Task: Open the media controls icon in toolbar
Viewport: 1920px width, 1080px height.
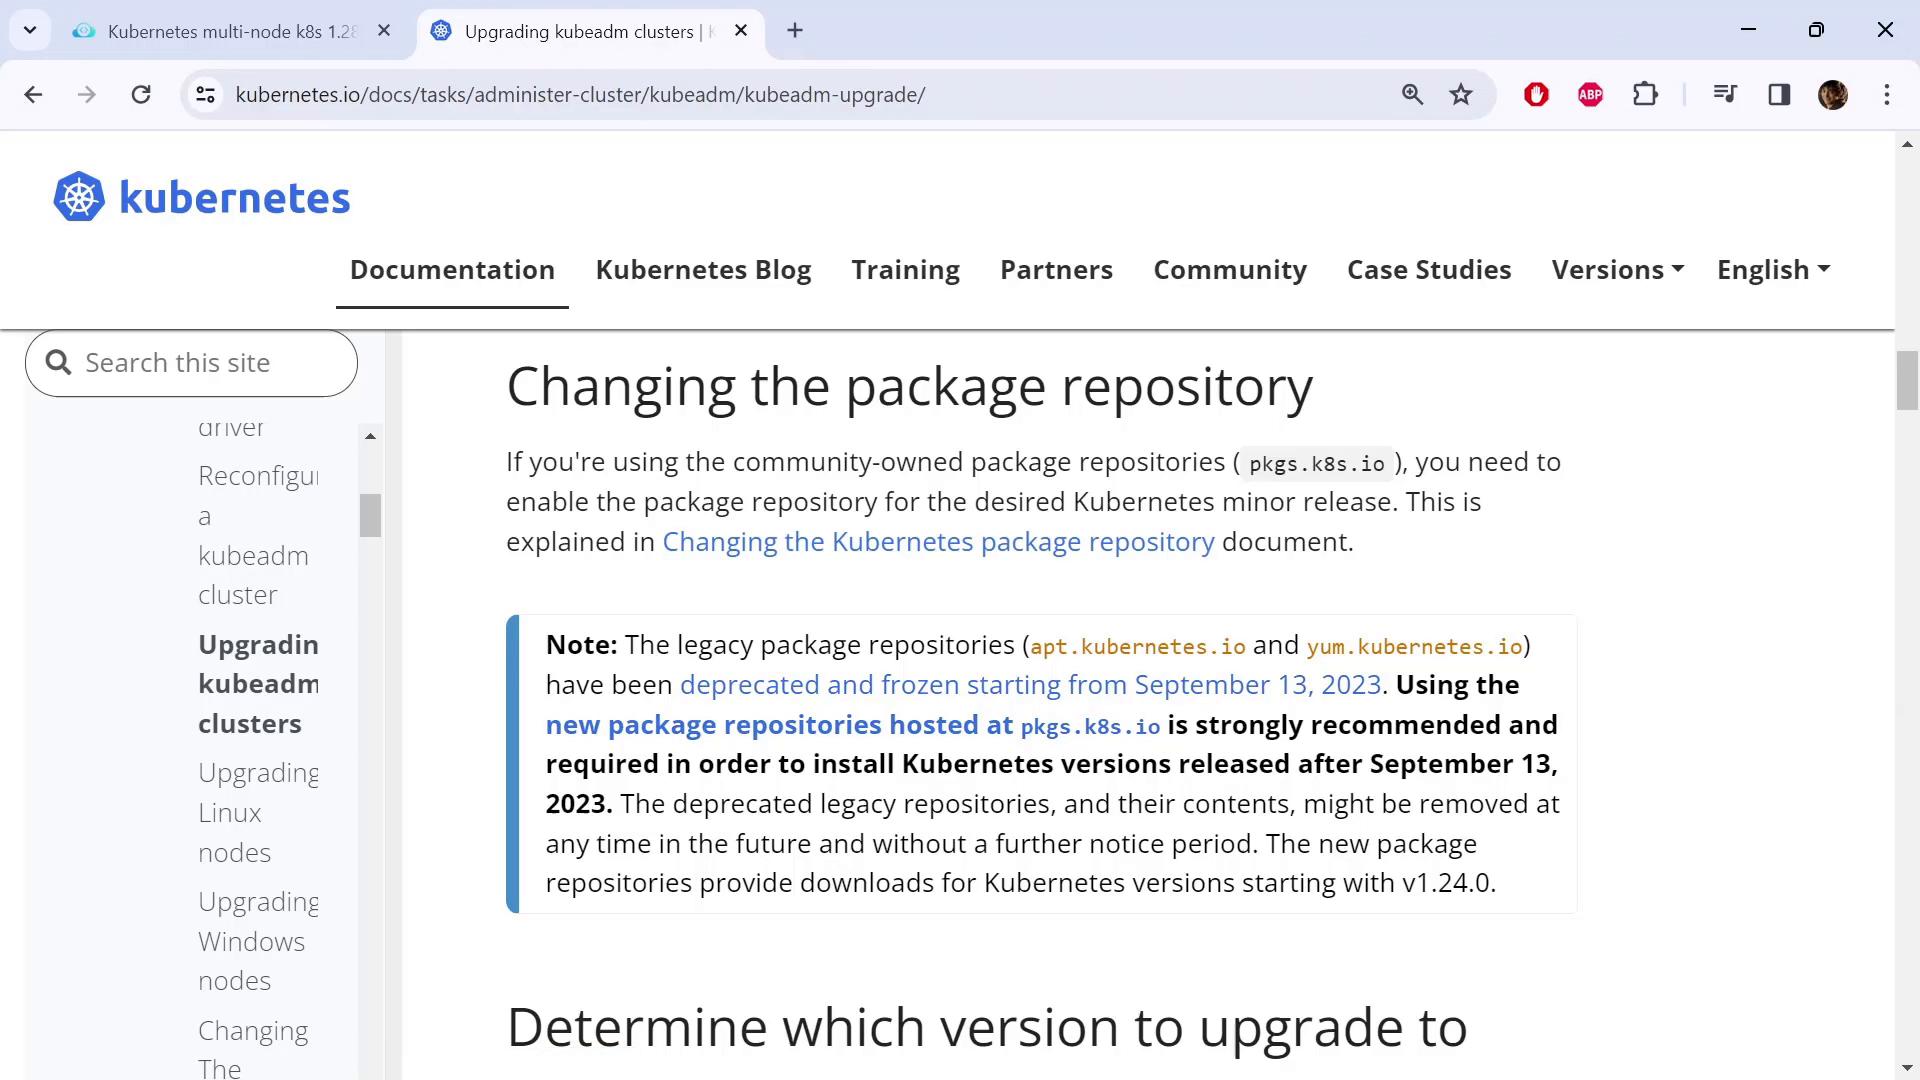Action: (1725, 95)
